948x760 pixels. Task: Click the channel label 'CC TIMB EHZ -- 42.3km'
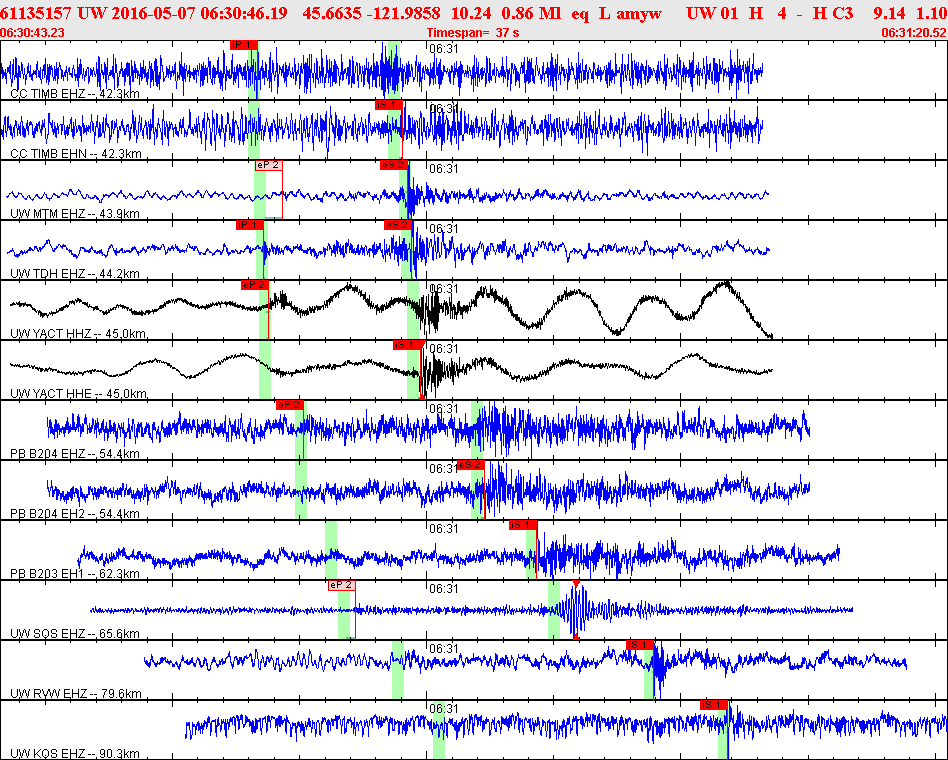(x=75, y=94)
